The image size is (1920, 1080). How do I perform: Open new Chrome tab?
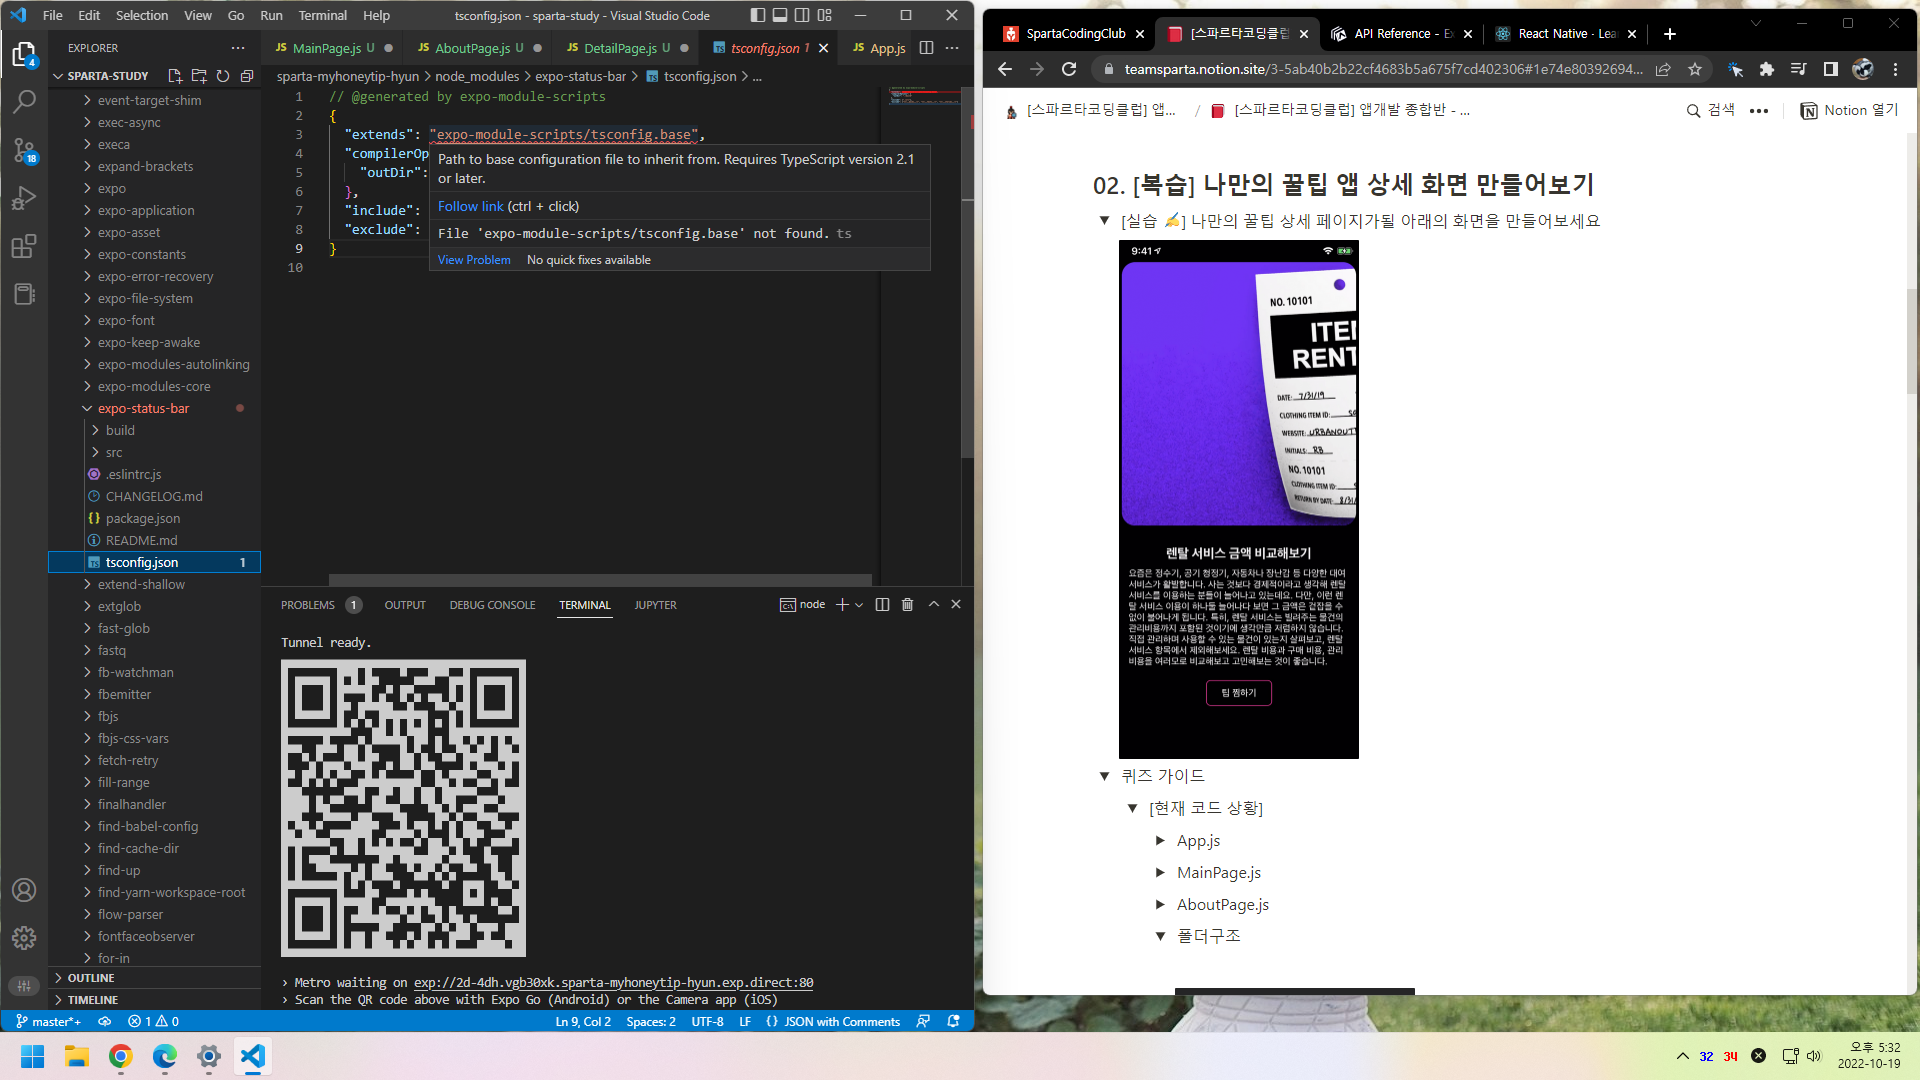1669,33
